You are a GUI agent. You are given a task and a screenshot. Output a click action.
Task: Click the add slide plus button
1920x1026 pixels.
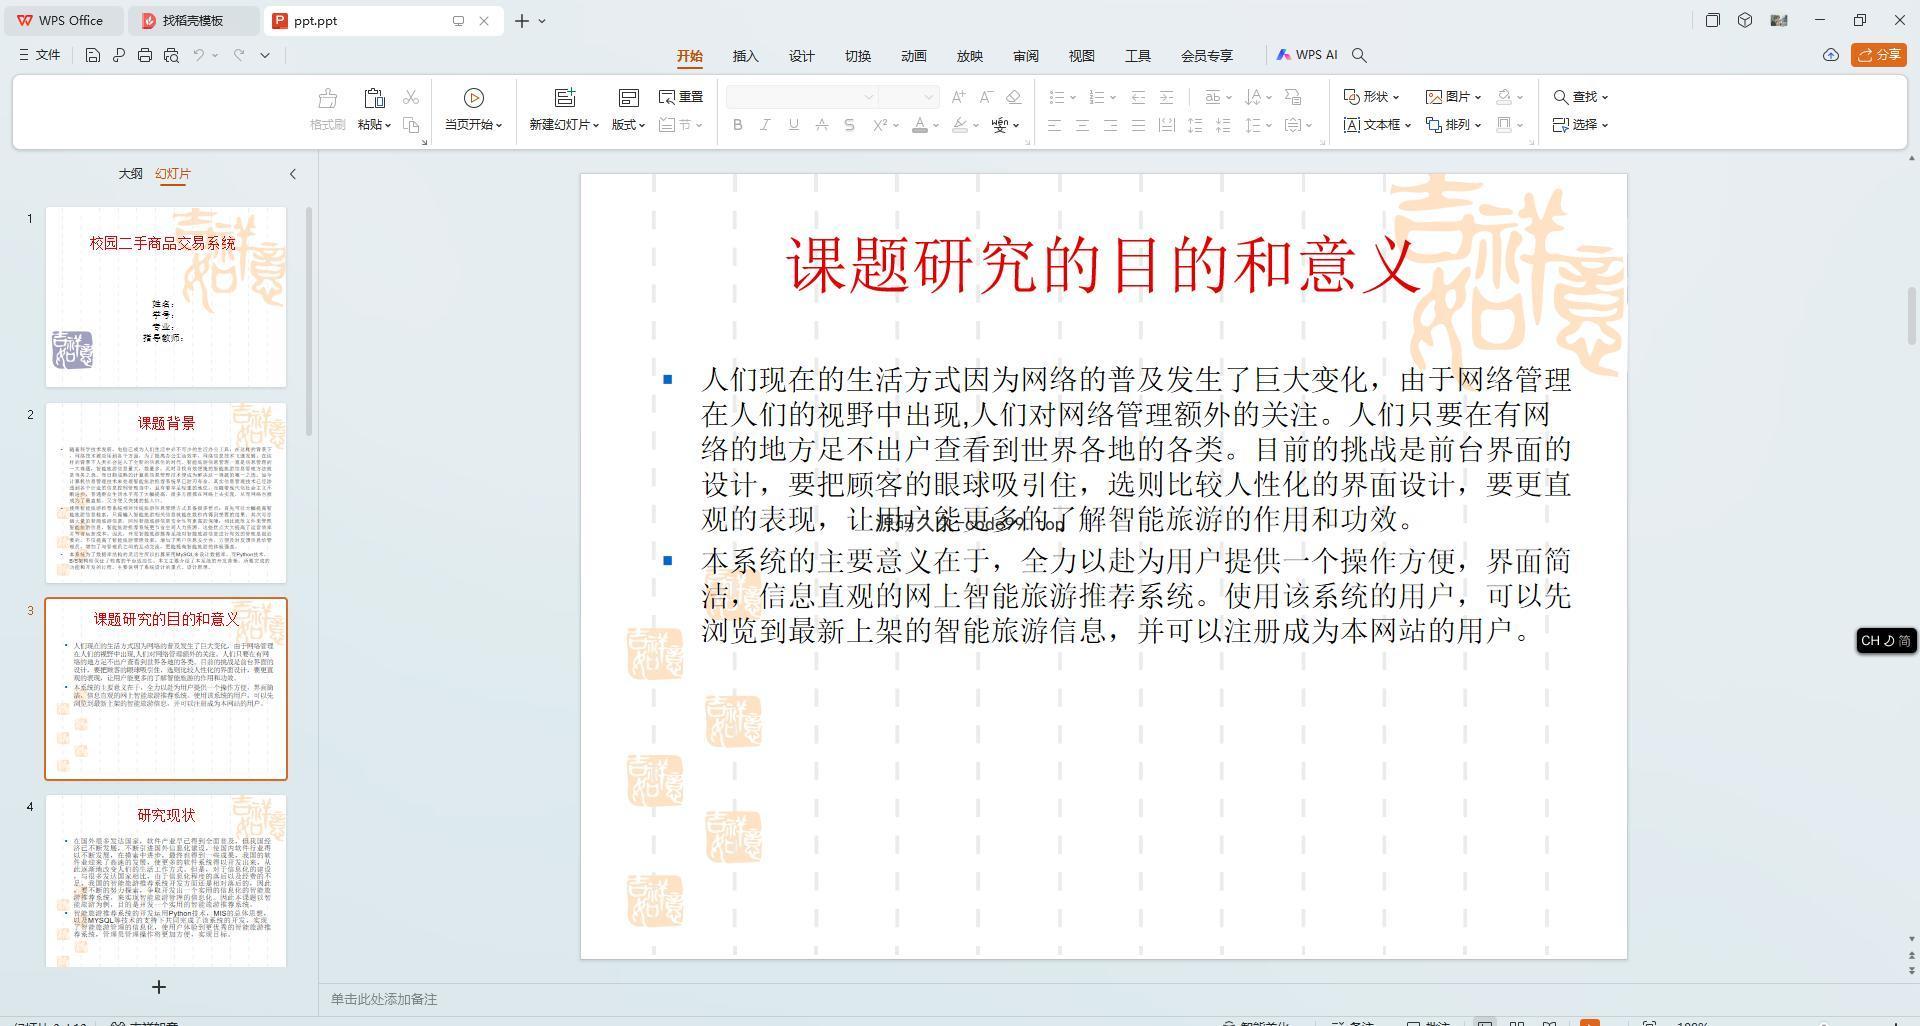coord(159,987)
